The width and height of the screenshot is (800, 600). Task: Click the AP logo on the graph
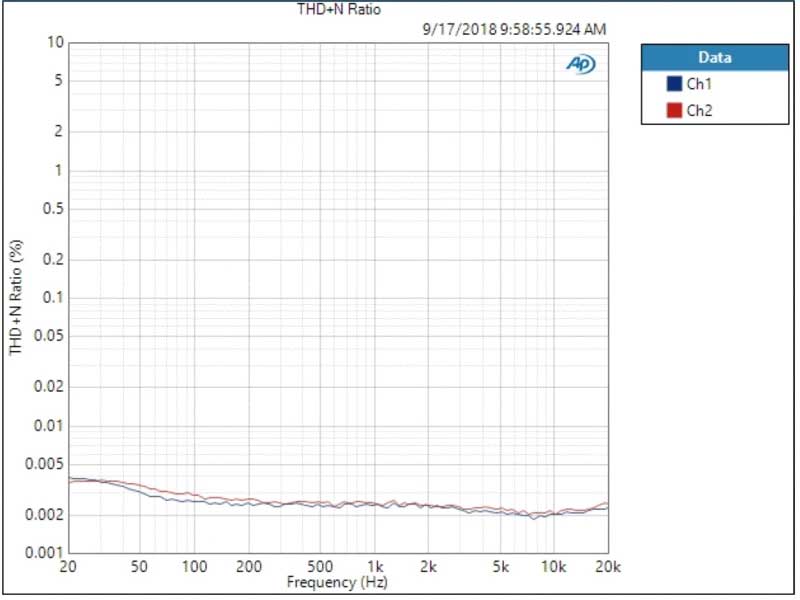(580, 64)
